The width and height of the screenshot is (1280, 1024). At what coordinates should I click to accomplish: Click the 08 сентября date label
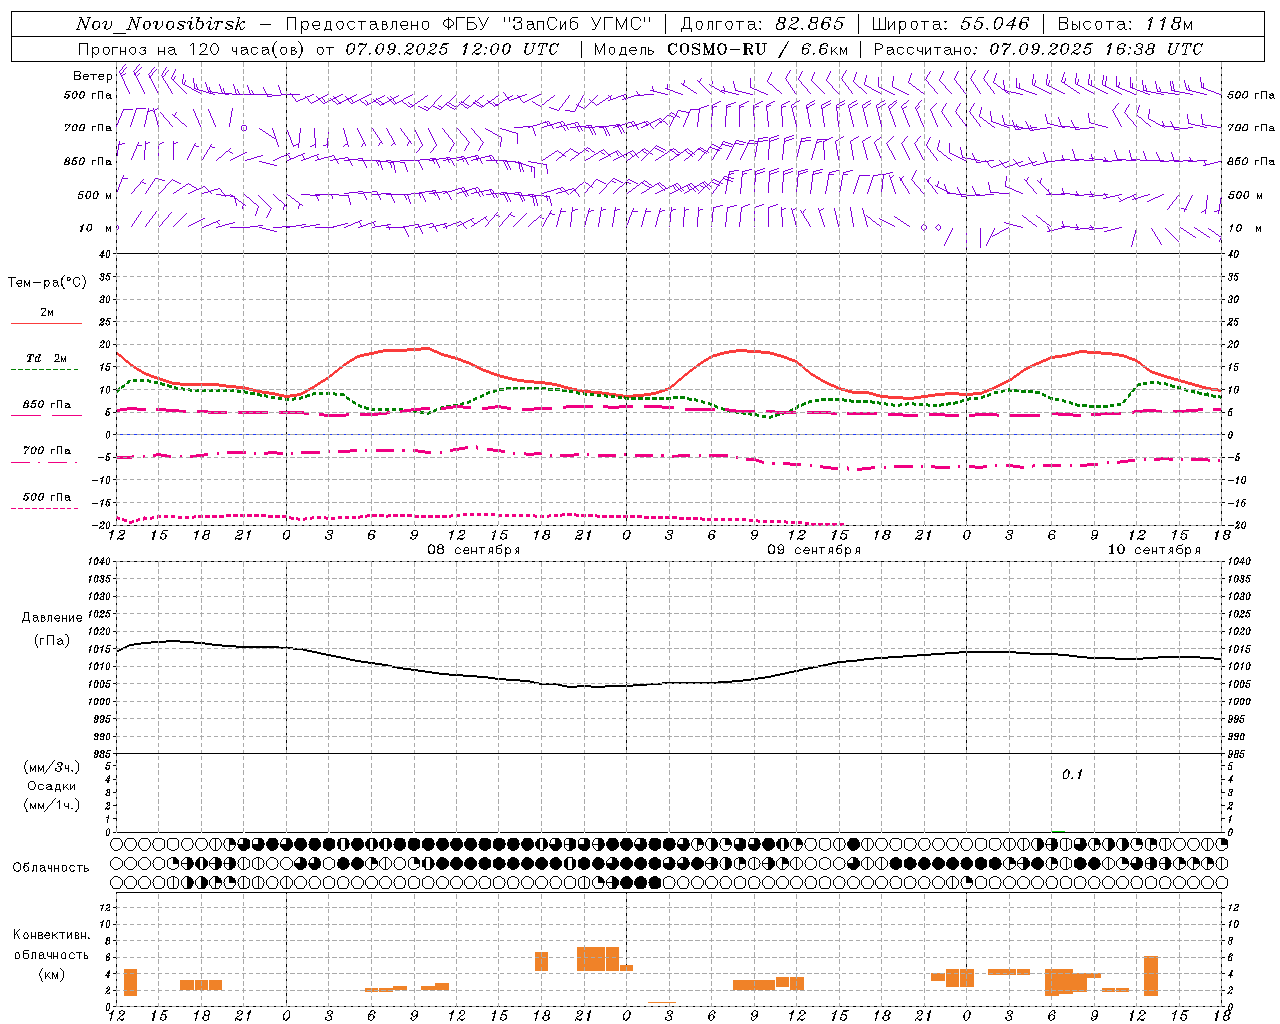(474, 550)
